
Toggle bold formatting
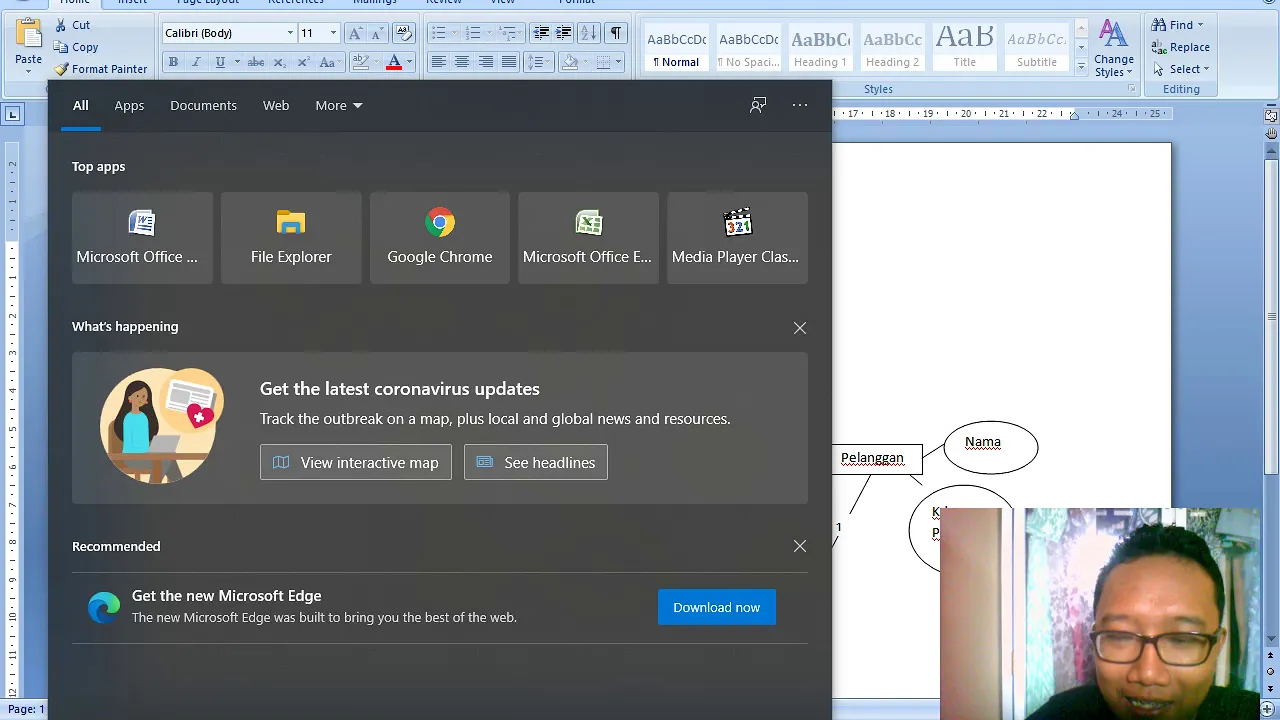(173, 62)
